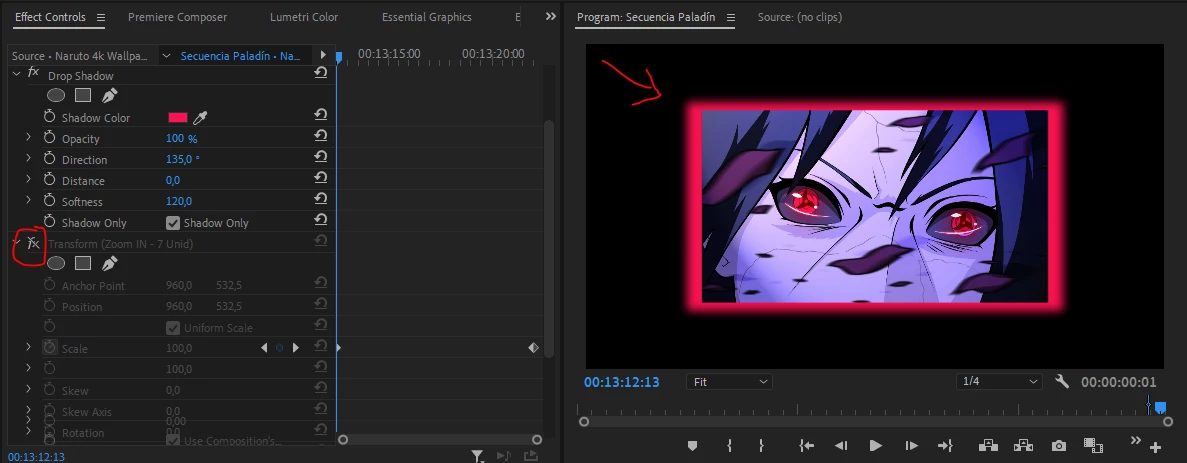The height and width of the screenshot is (463, 1187).
Task: Open Program monitor wrench settings
Action: 1062,381
